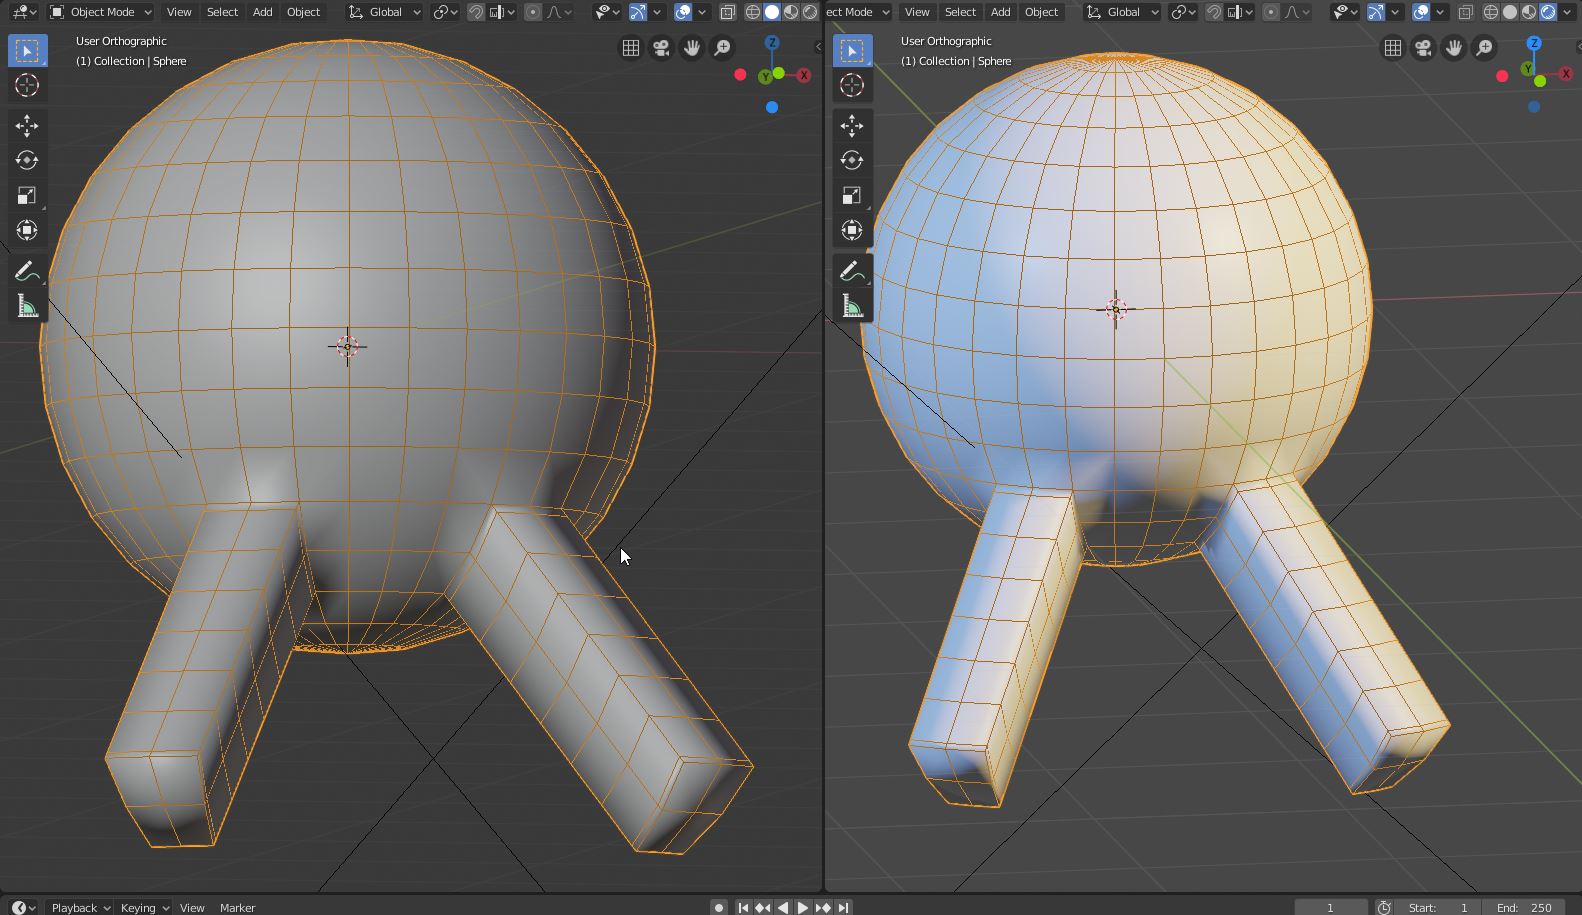Screen dimensions: 1582x915
Task: Open Object Mode dropdown in left viewport
Action: point(100,12)
